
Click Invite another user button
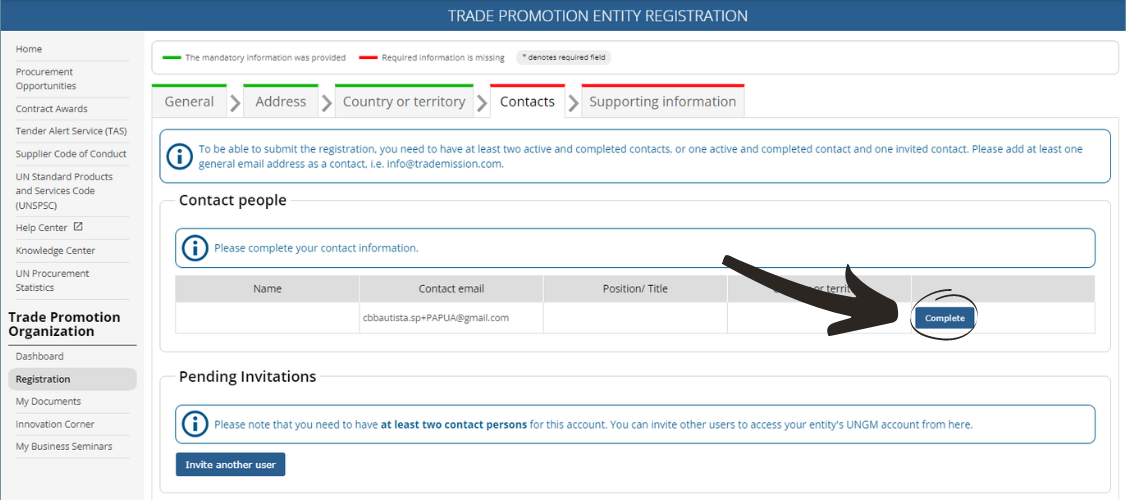pos(231,465)
